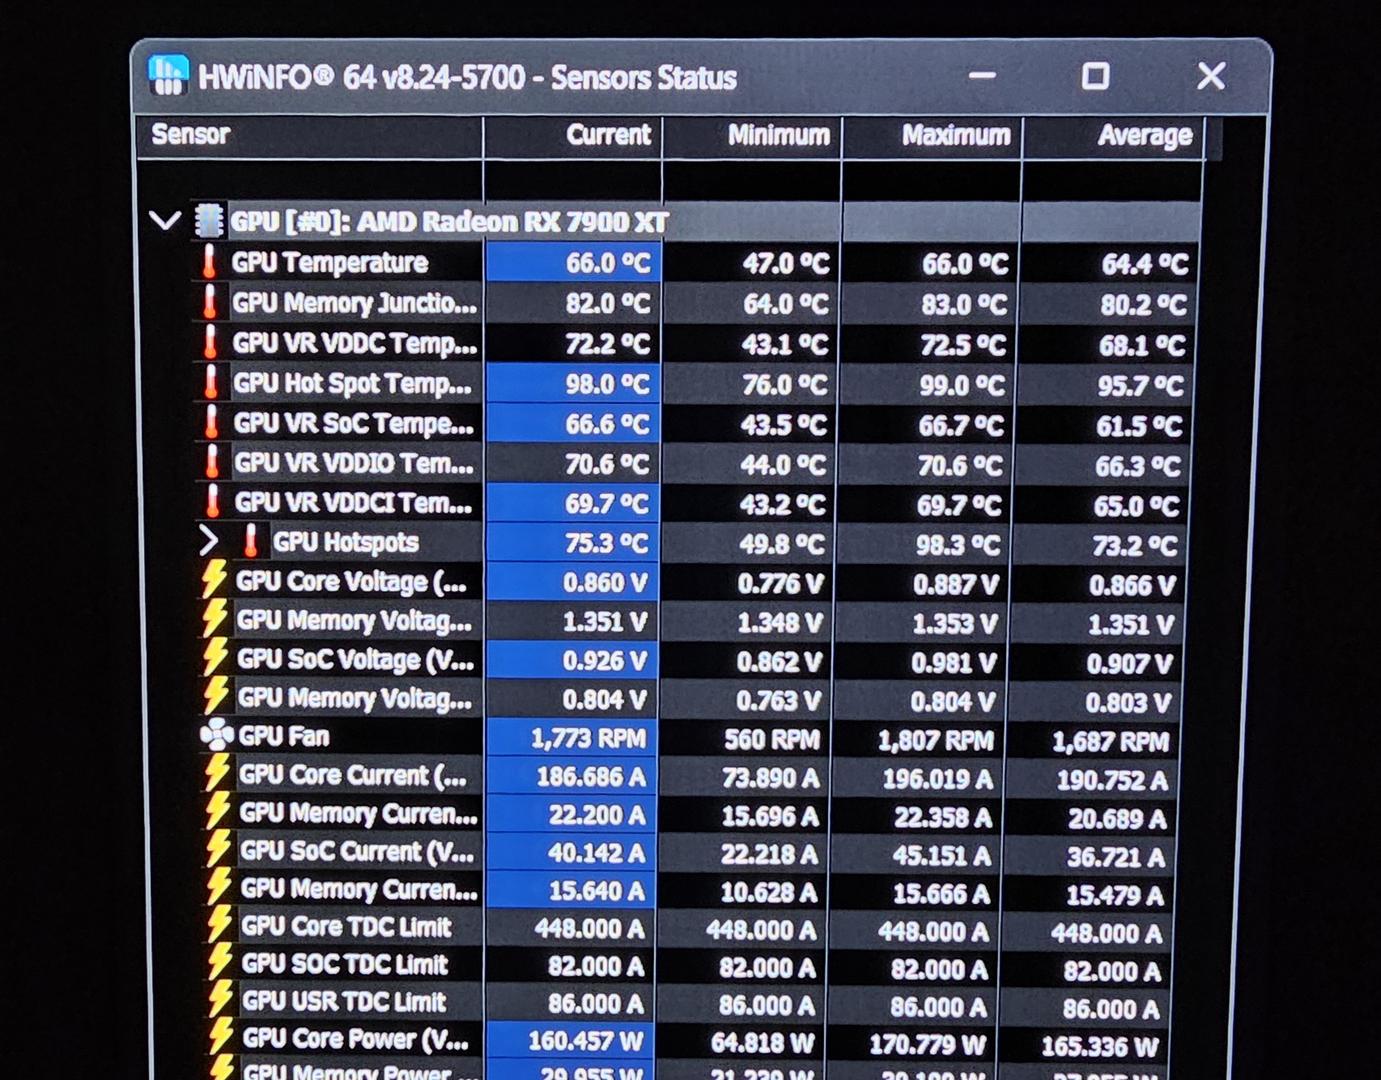Image resolution: width=1381 pixels, height=1080 pixels.
Task: Click thermometer icon of GPU Temperature row
Action: pyautogui.click(x=209, y=262)
